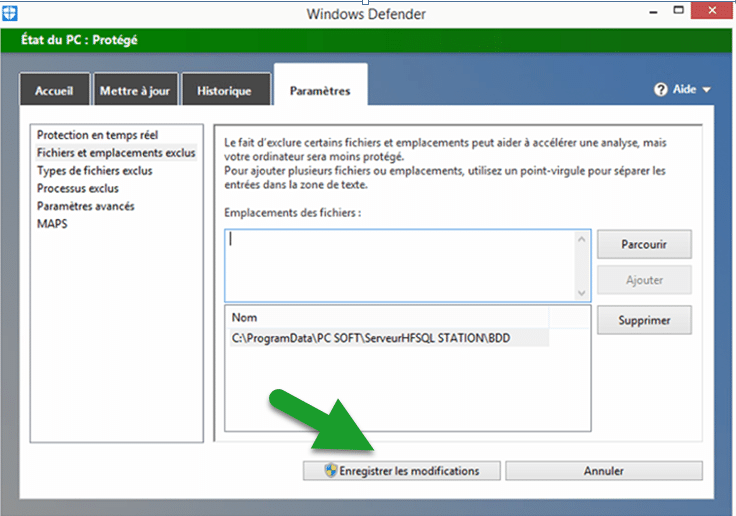
Task: Minimize the Windows Defender window
Action: point(653,11)
